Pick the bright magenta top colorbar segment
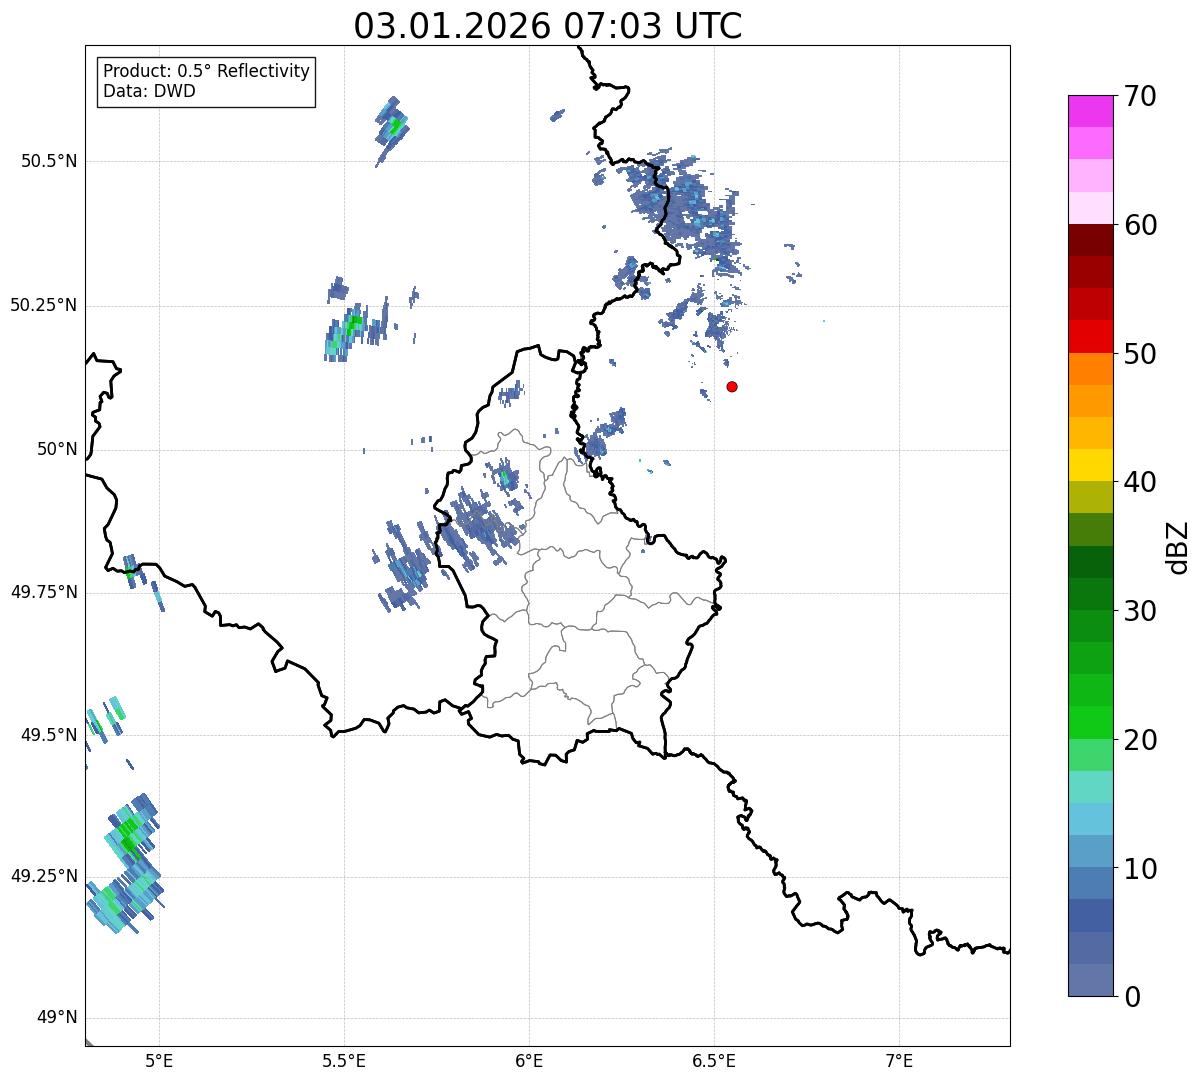 click(1090, 111)
